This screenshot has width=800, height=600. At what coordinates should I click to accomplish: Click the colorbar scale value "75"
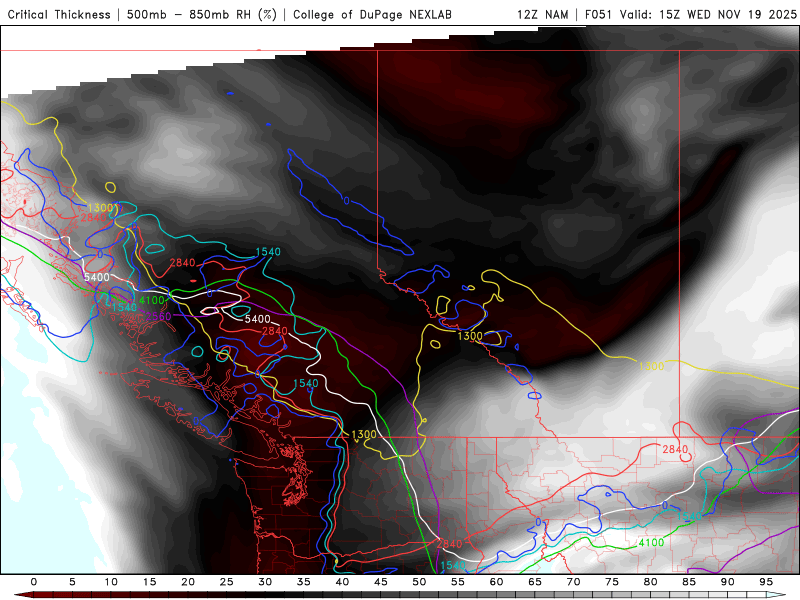(x=612, y=582)
